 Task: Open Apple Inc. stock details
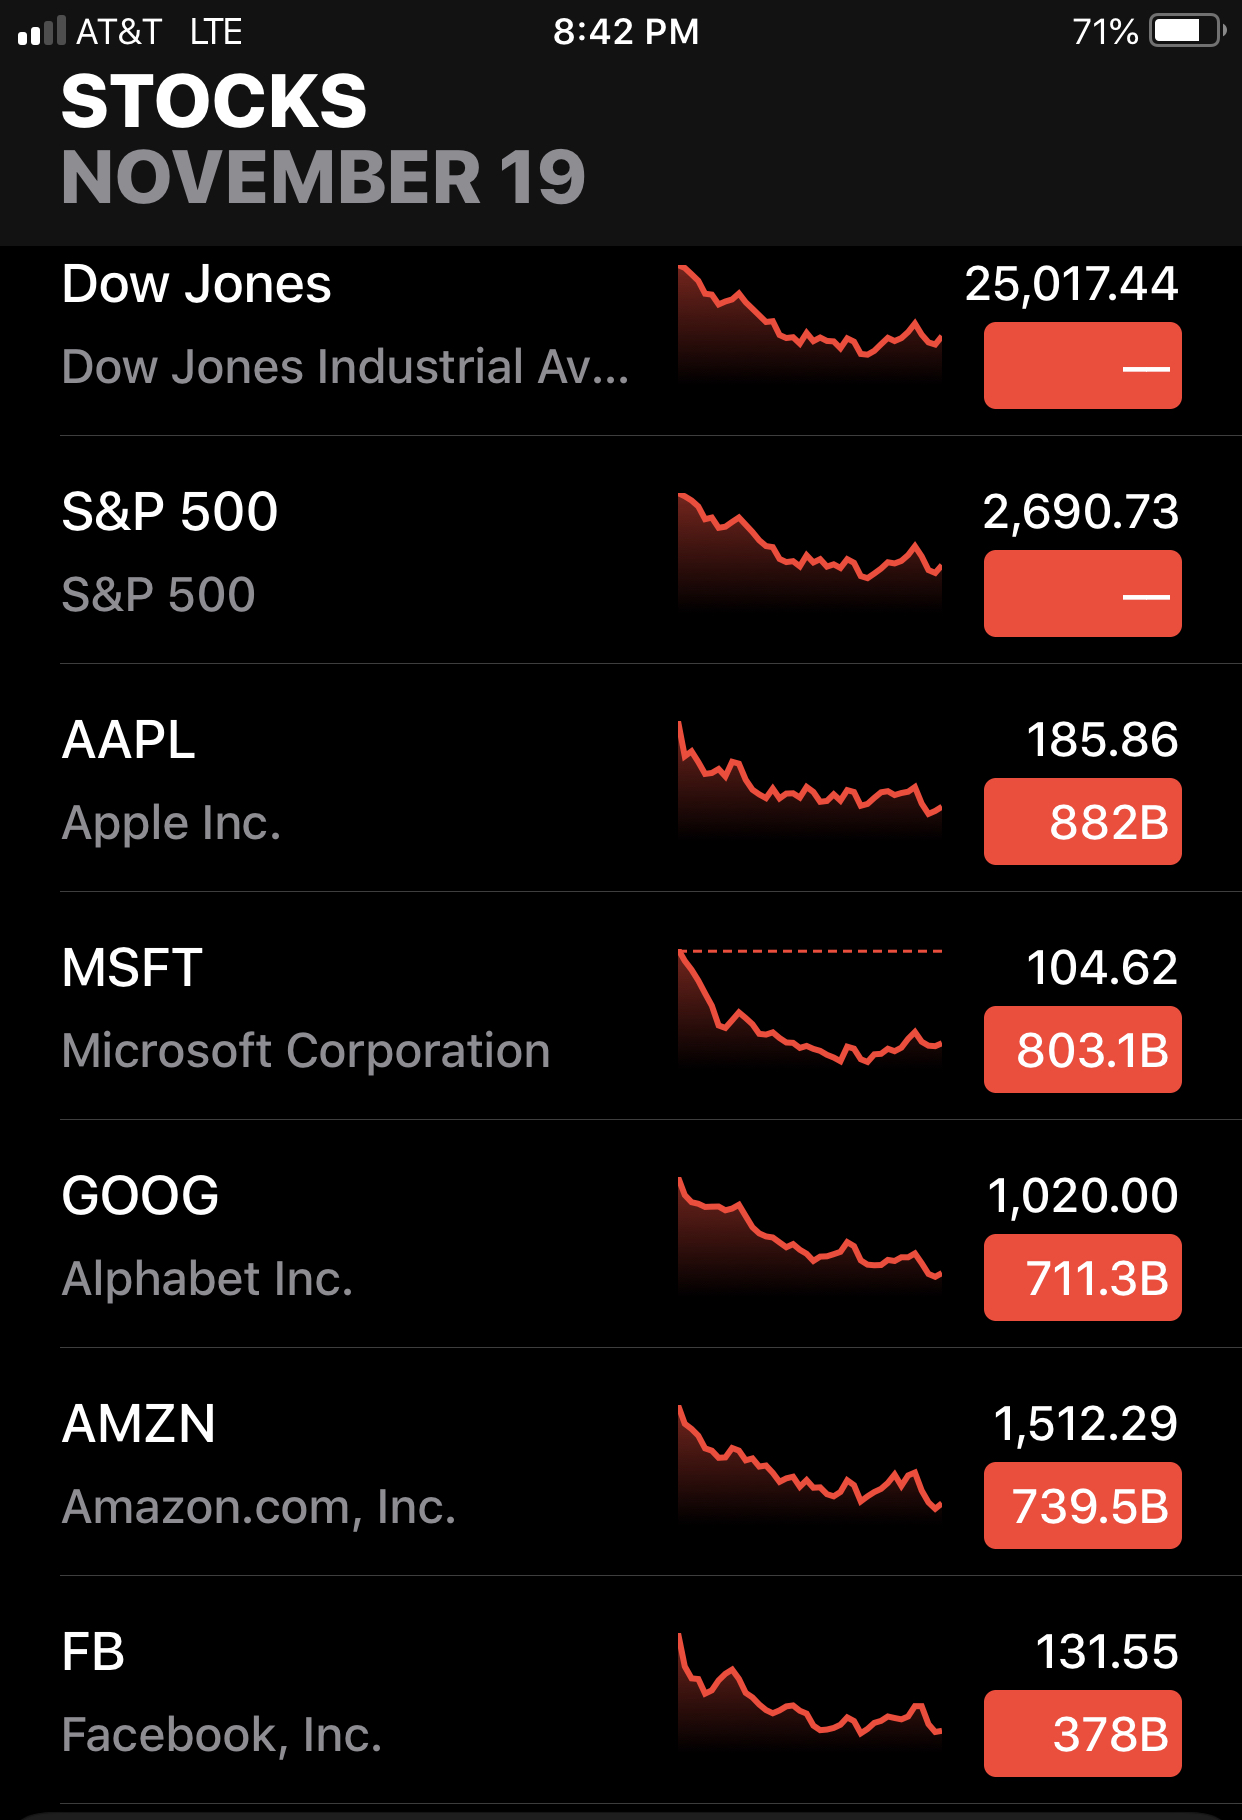[x=172, y=822]
